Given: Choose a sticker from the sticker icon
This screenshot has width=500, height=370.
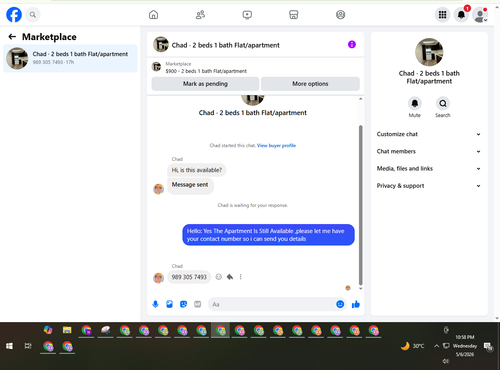Looking at the screenshot, I should pos(183,304).
